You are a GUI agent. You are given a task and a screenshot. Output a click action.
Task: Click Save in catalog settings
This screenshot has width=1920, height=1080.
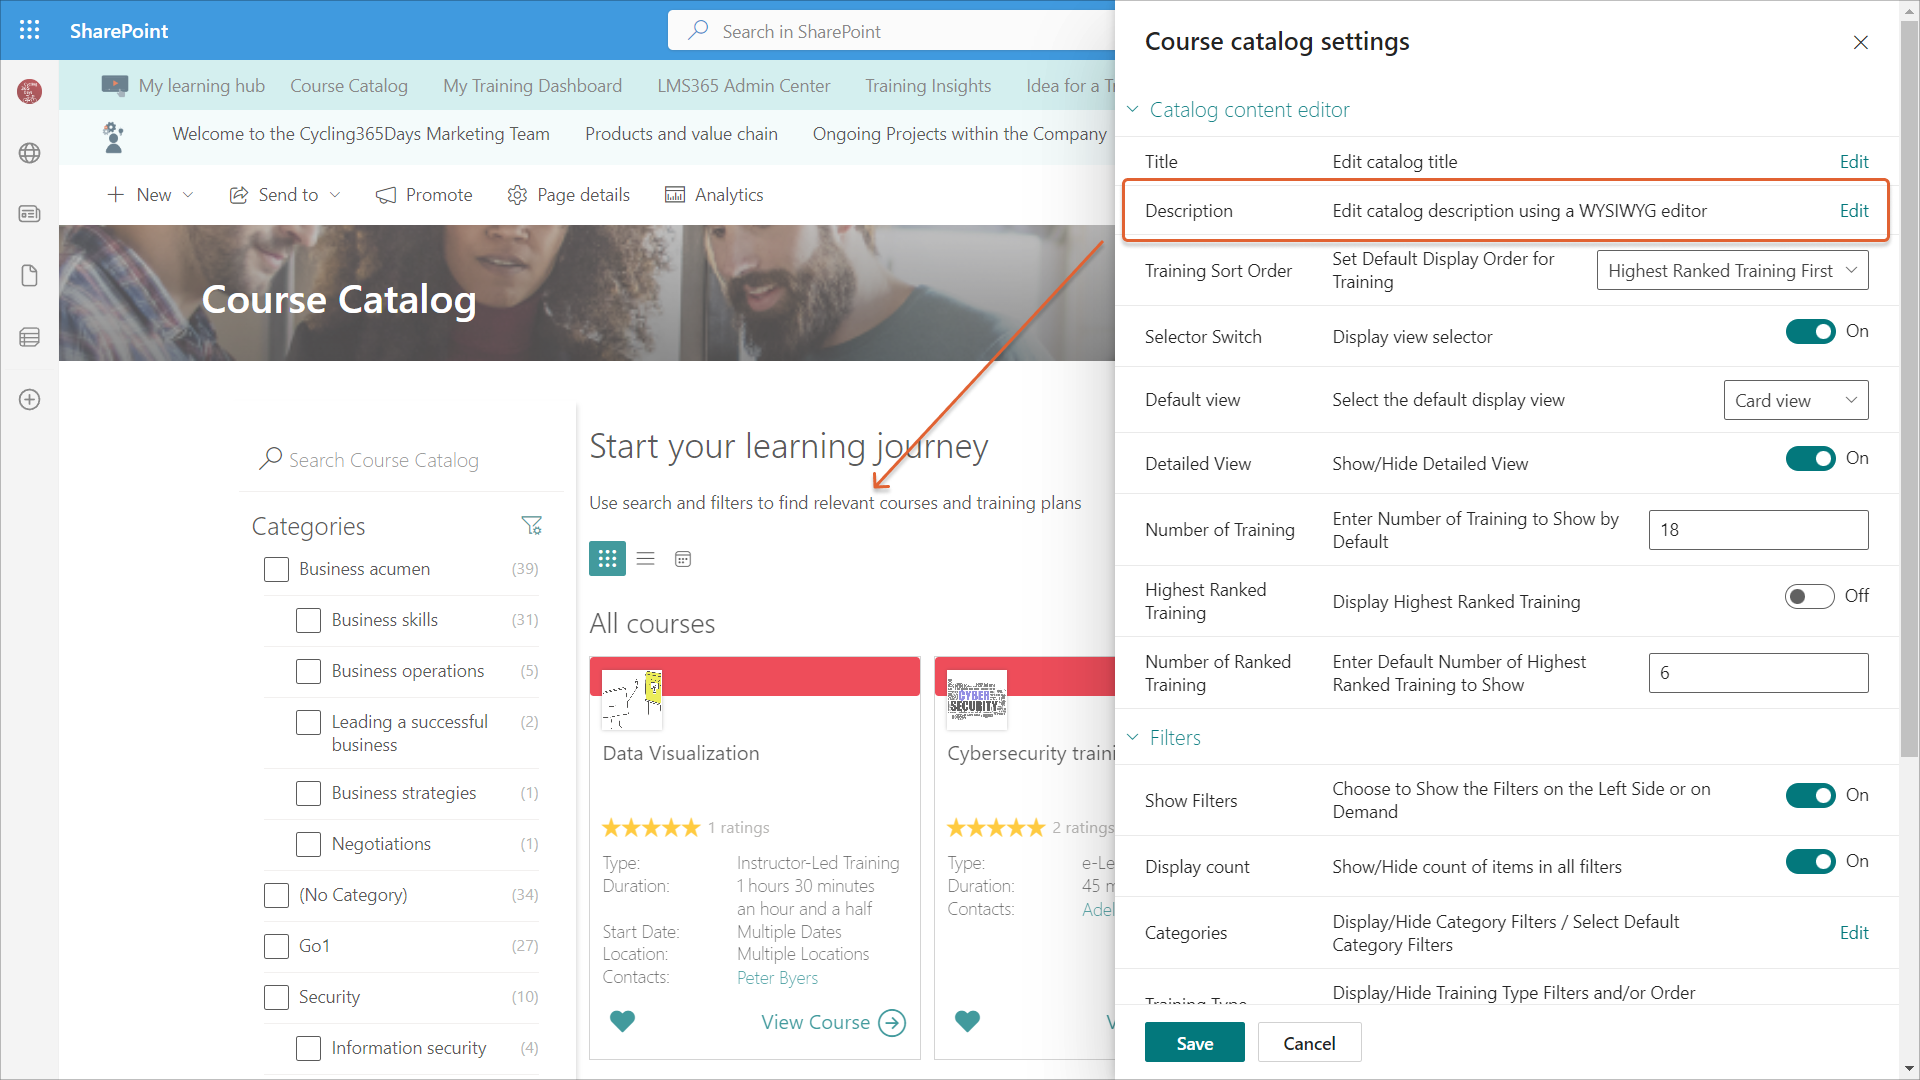[1194, 1043]
